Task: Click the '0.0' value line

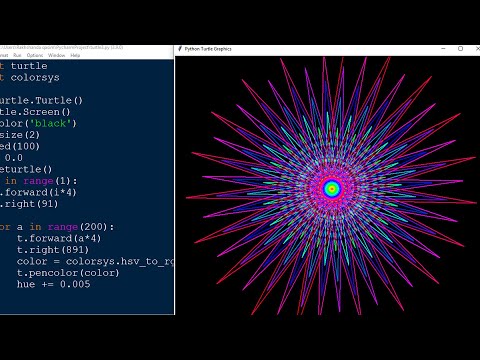Action: (13, 158)
